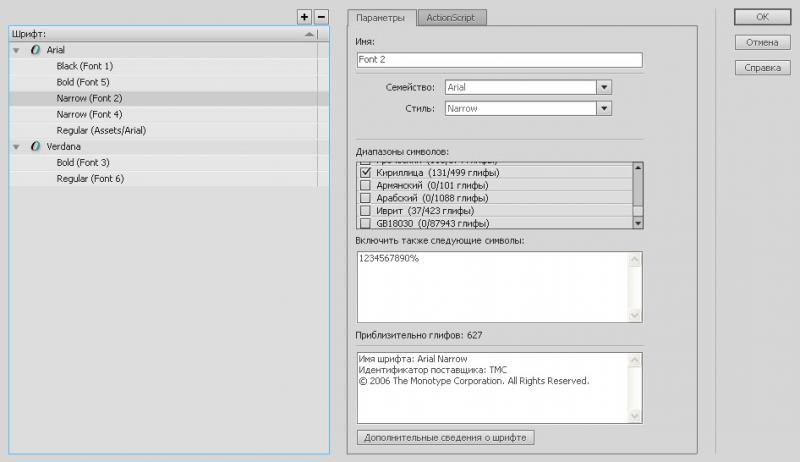Image resolution: width=800 pixels, height=462 pixels.
Task: Click the Arial font family icon
Action: pyautogui.click(x=35, y=49)
